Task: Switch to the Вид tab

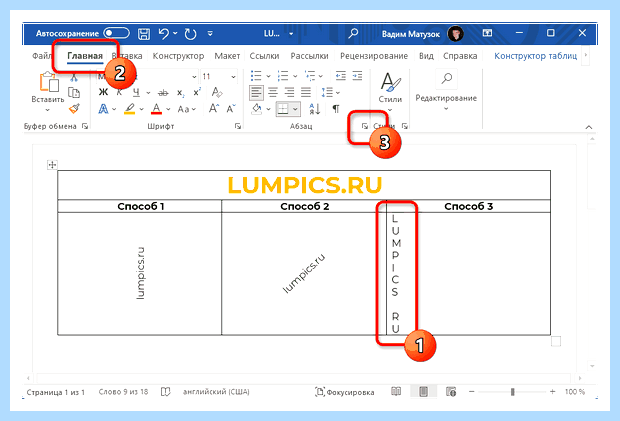Action: [x=426, y=56]
